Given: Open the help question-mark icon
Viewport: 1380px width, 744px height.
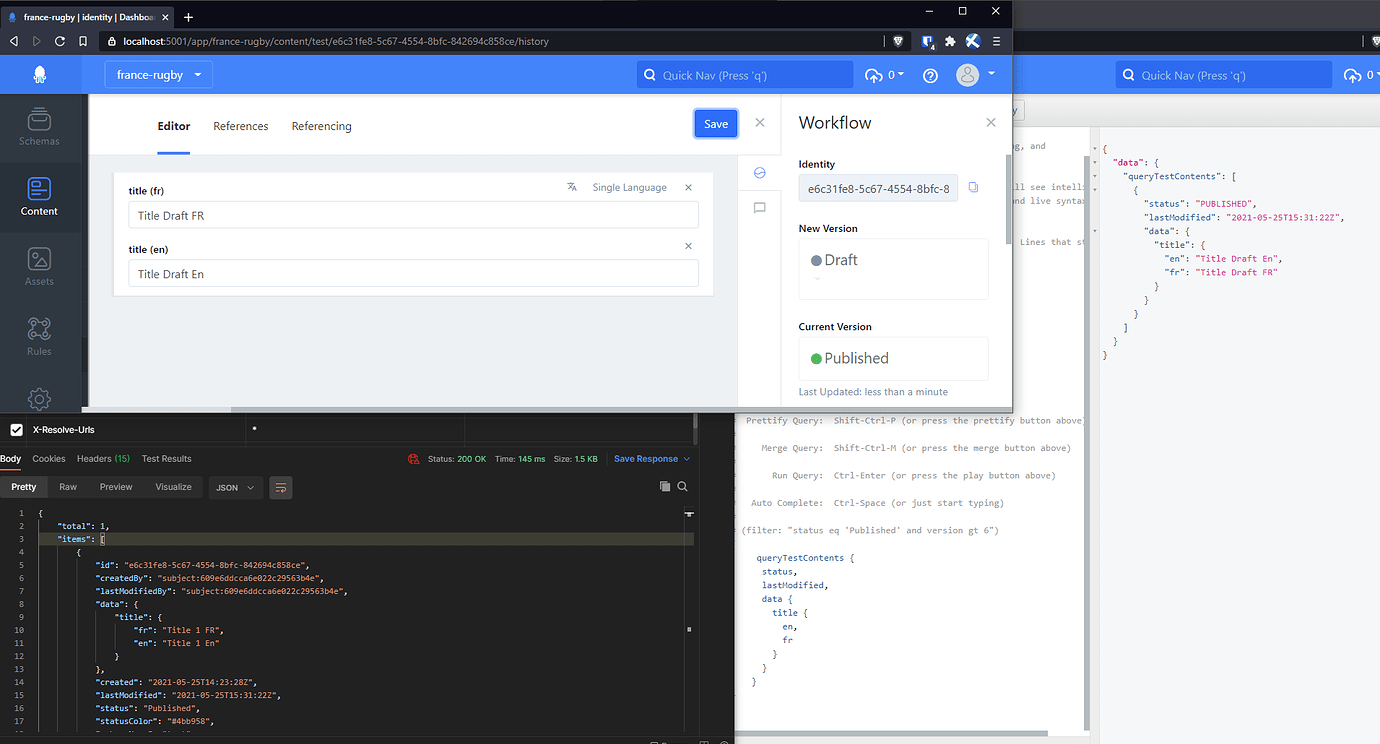Looking at the screenshot, I should pos(930,75).
